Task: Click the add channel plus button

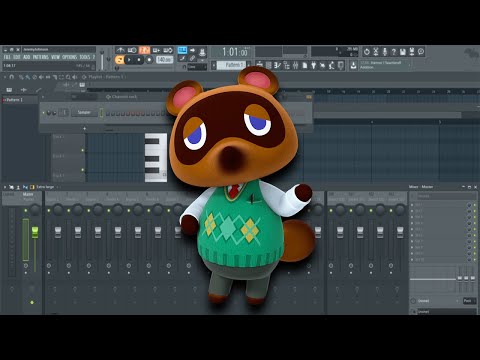Action: coord(84,129)
